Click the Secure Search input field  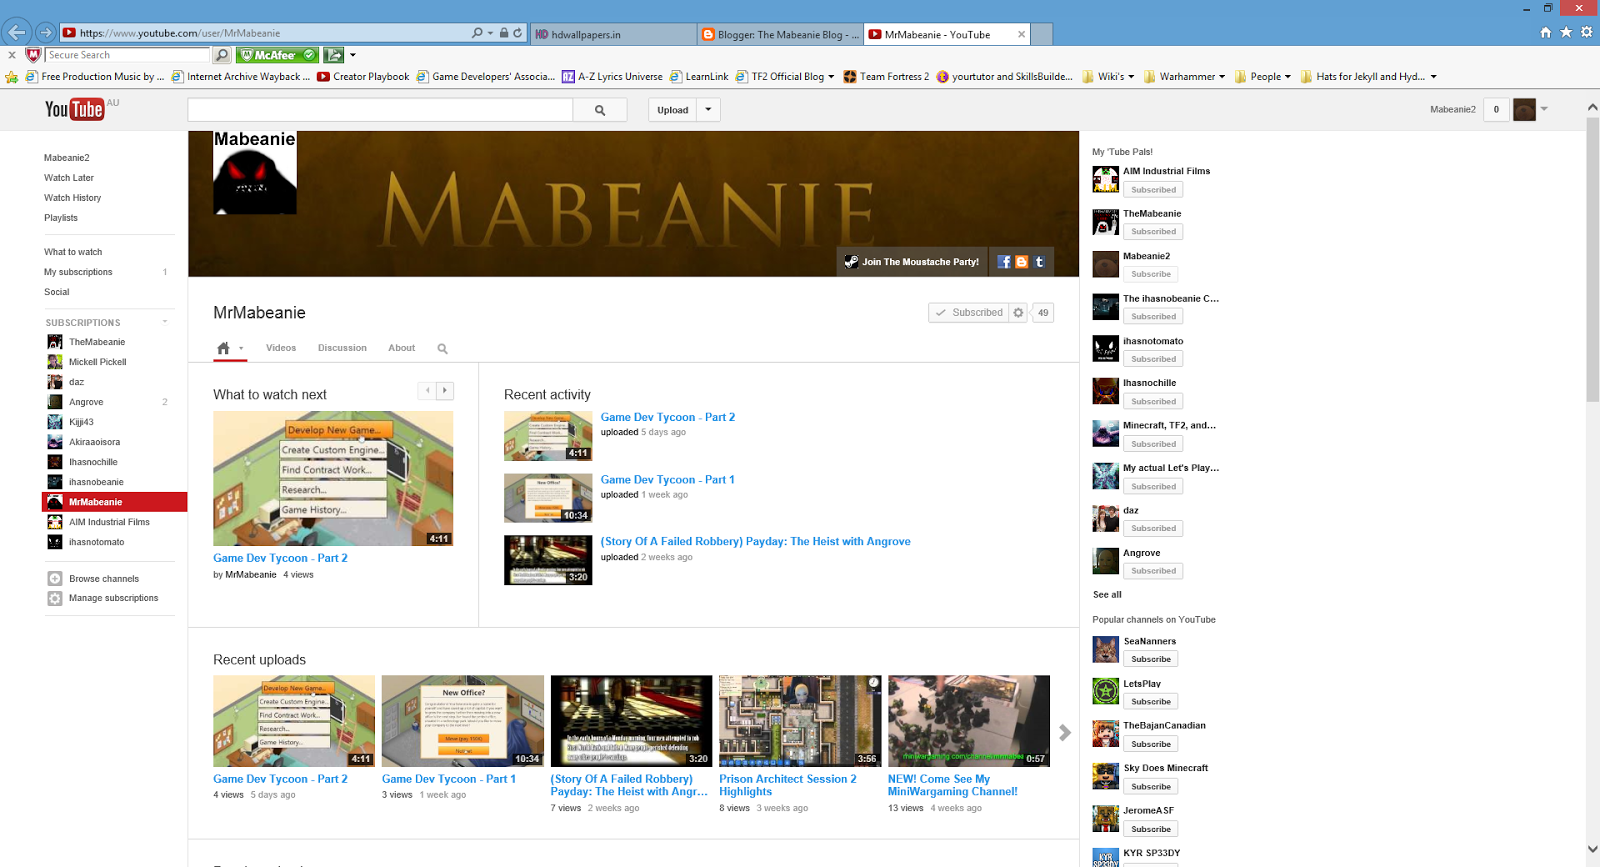point(128,55)
